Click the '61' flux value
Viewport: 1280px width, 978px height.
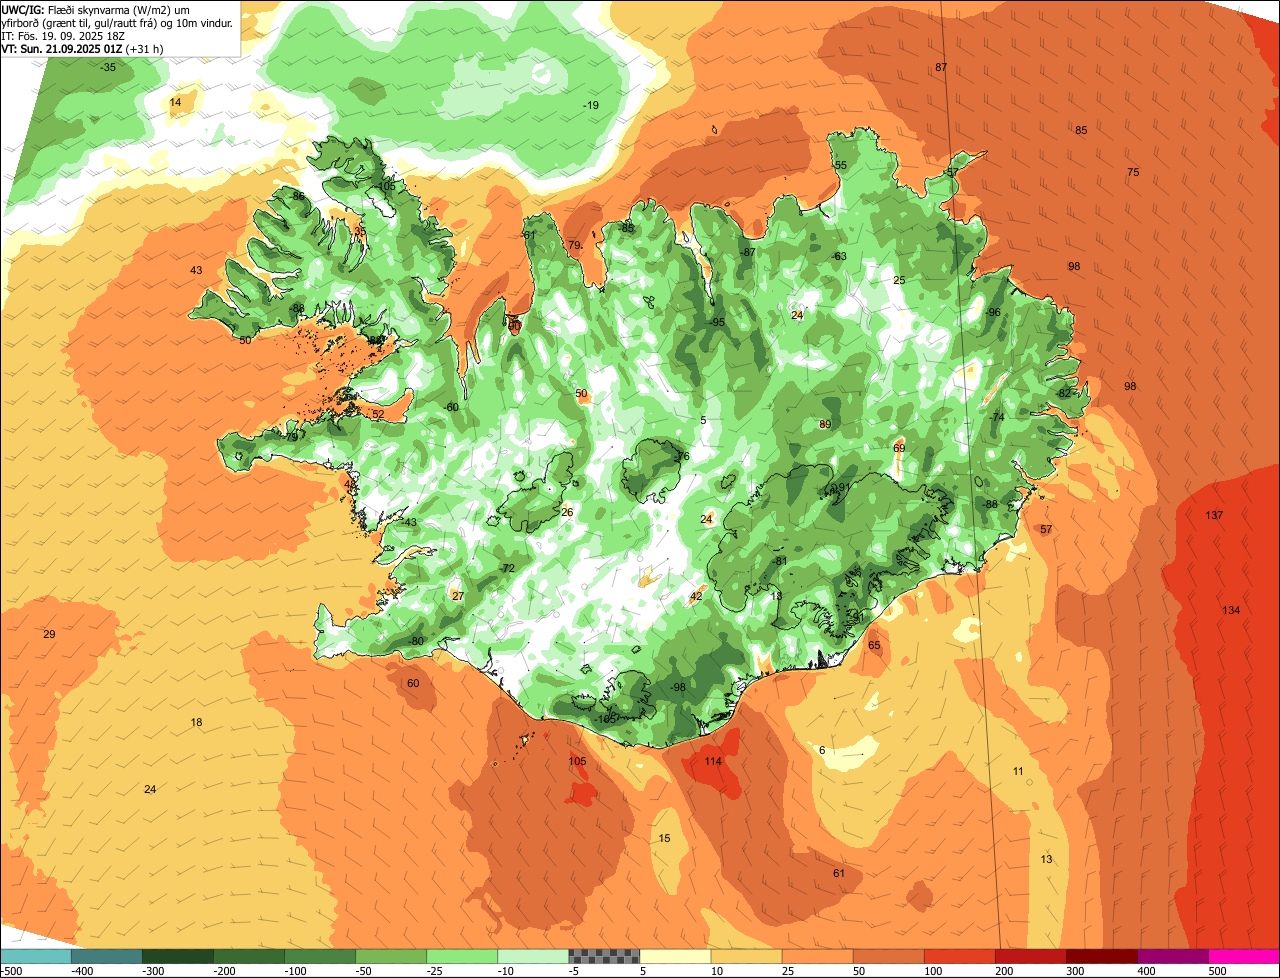(839, 873)
